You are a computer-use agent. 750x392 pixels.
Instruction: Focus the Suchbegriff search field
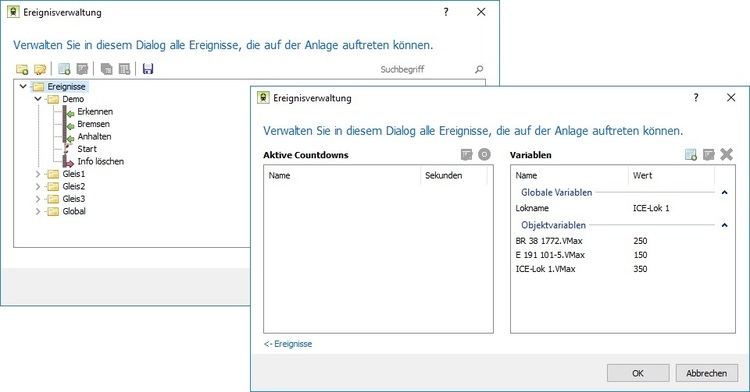[x=426, y=69]
